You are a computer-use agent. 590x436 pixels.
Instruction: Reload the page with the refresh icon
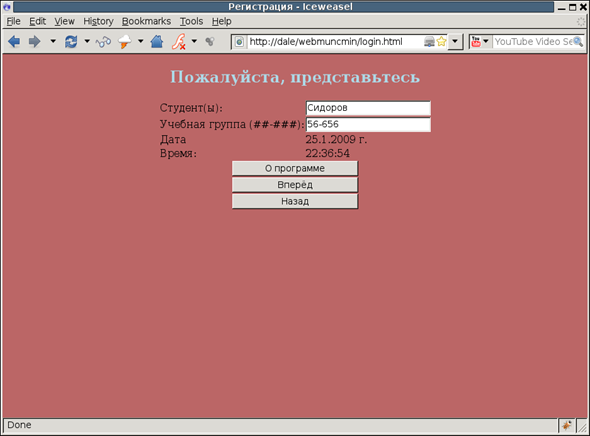point(71,41)
